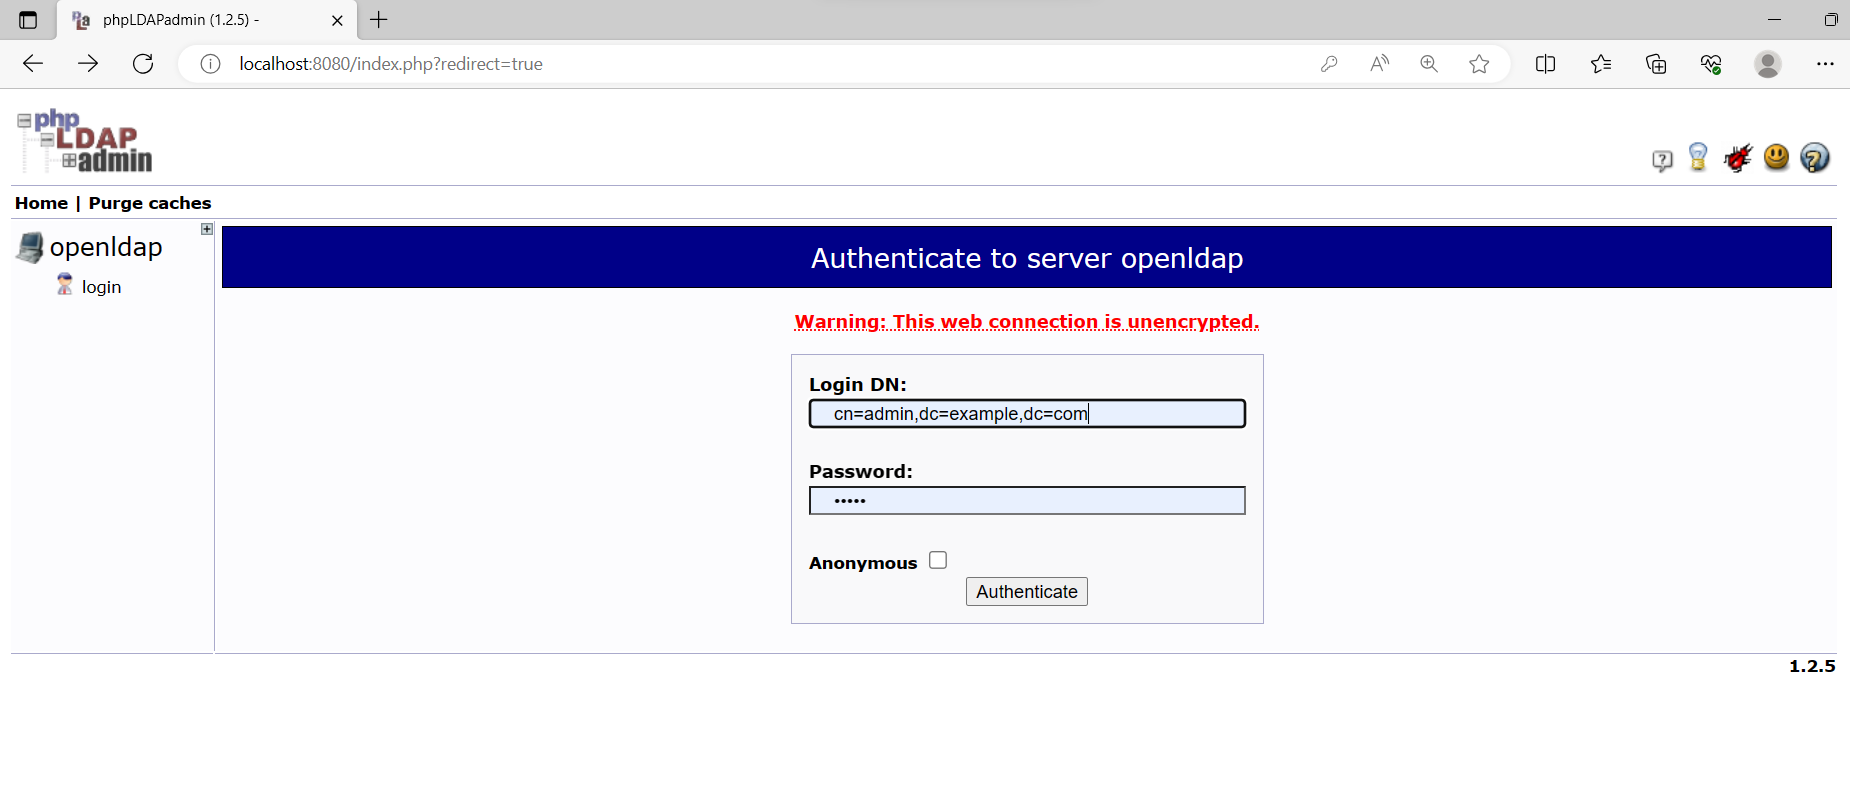
Task: Open the Favorites list icon
Action: tap(1601, 64)
